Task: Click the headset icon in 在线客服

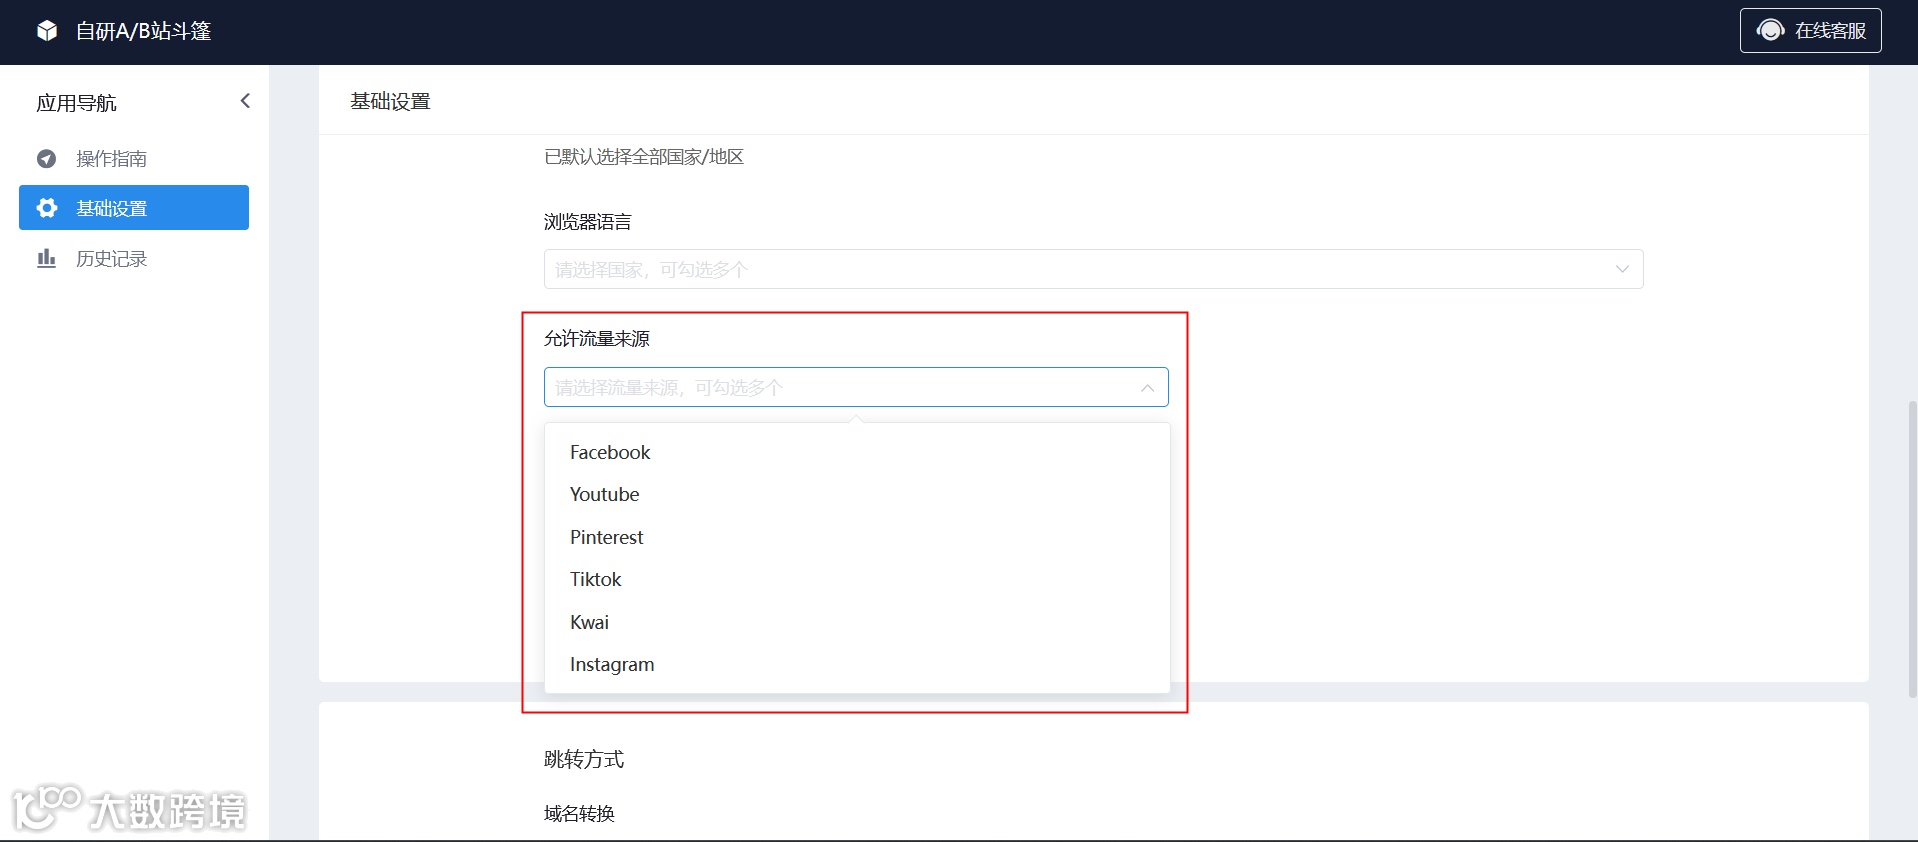Action: 1770,30
